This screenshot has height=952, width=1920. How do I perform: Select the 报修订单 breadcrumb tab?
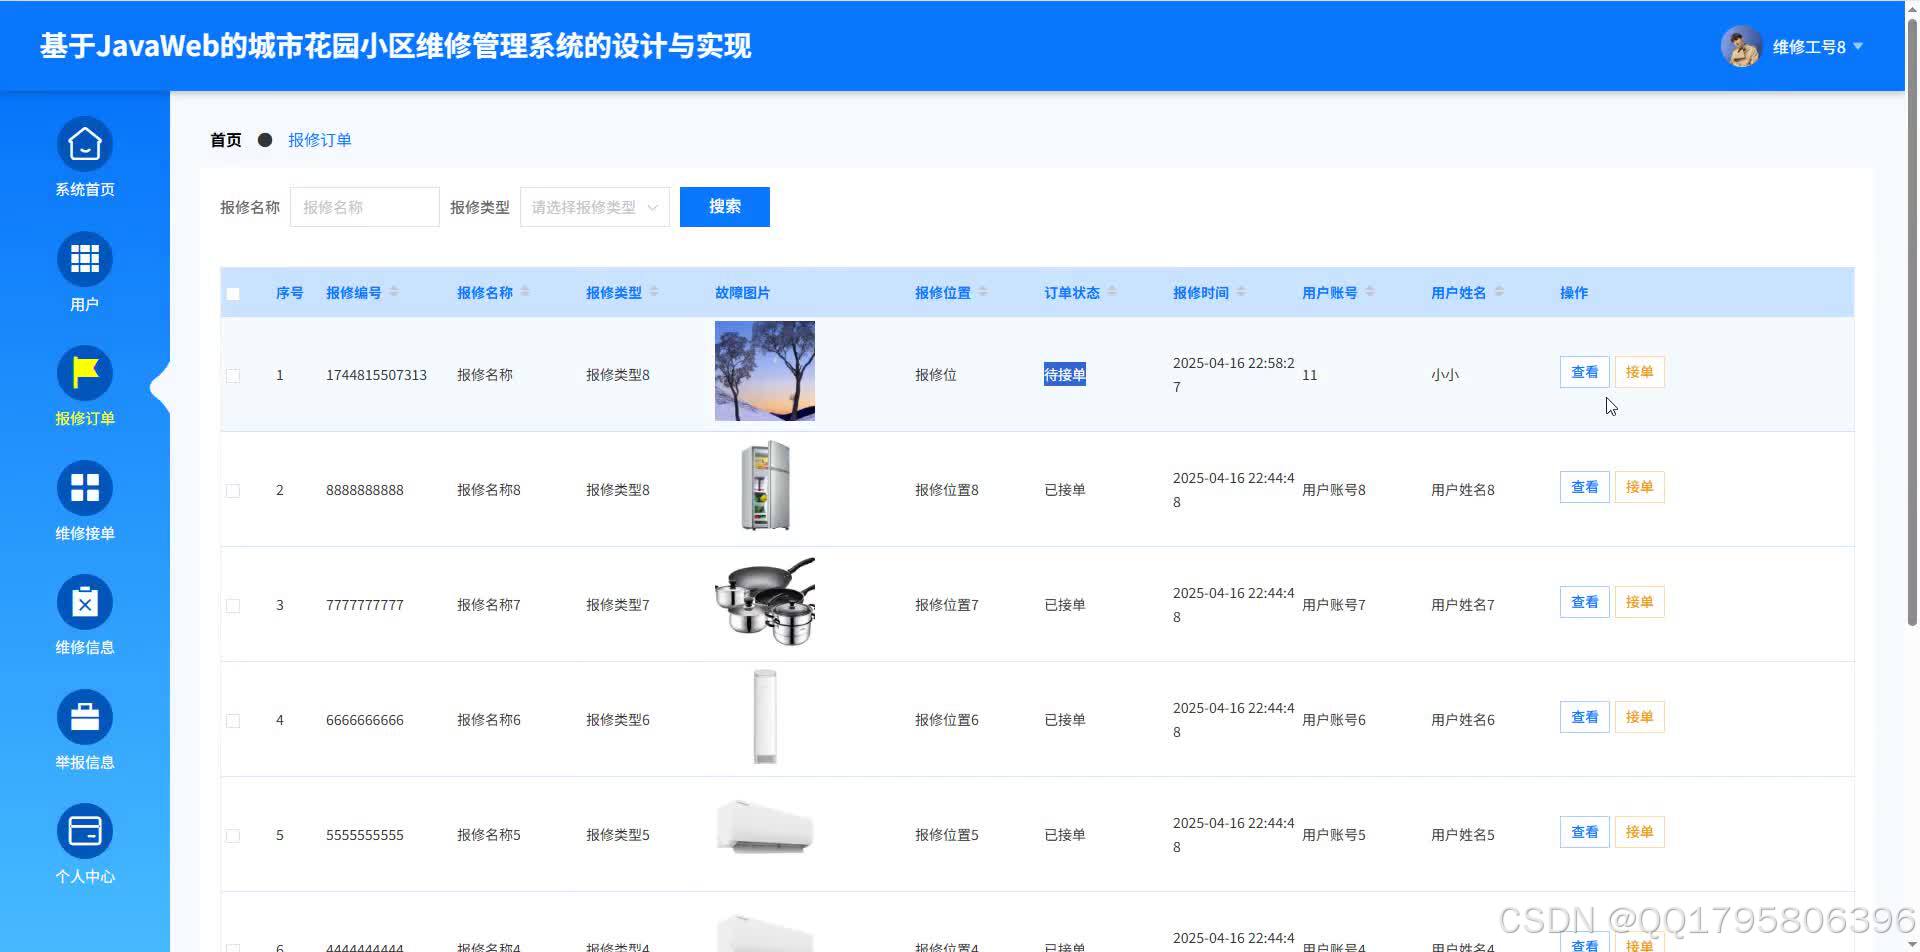[x=319, y=139]
